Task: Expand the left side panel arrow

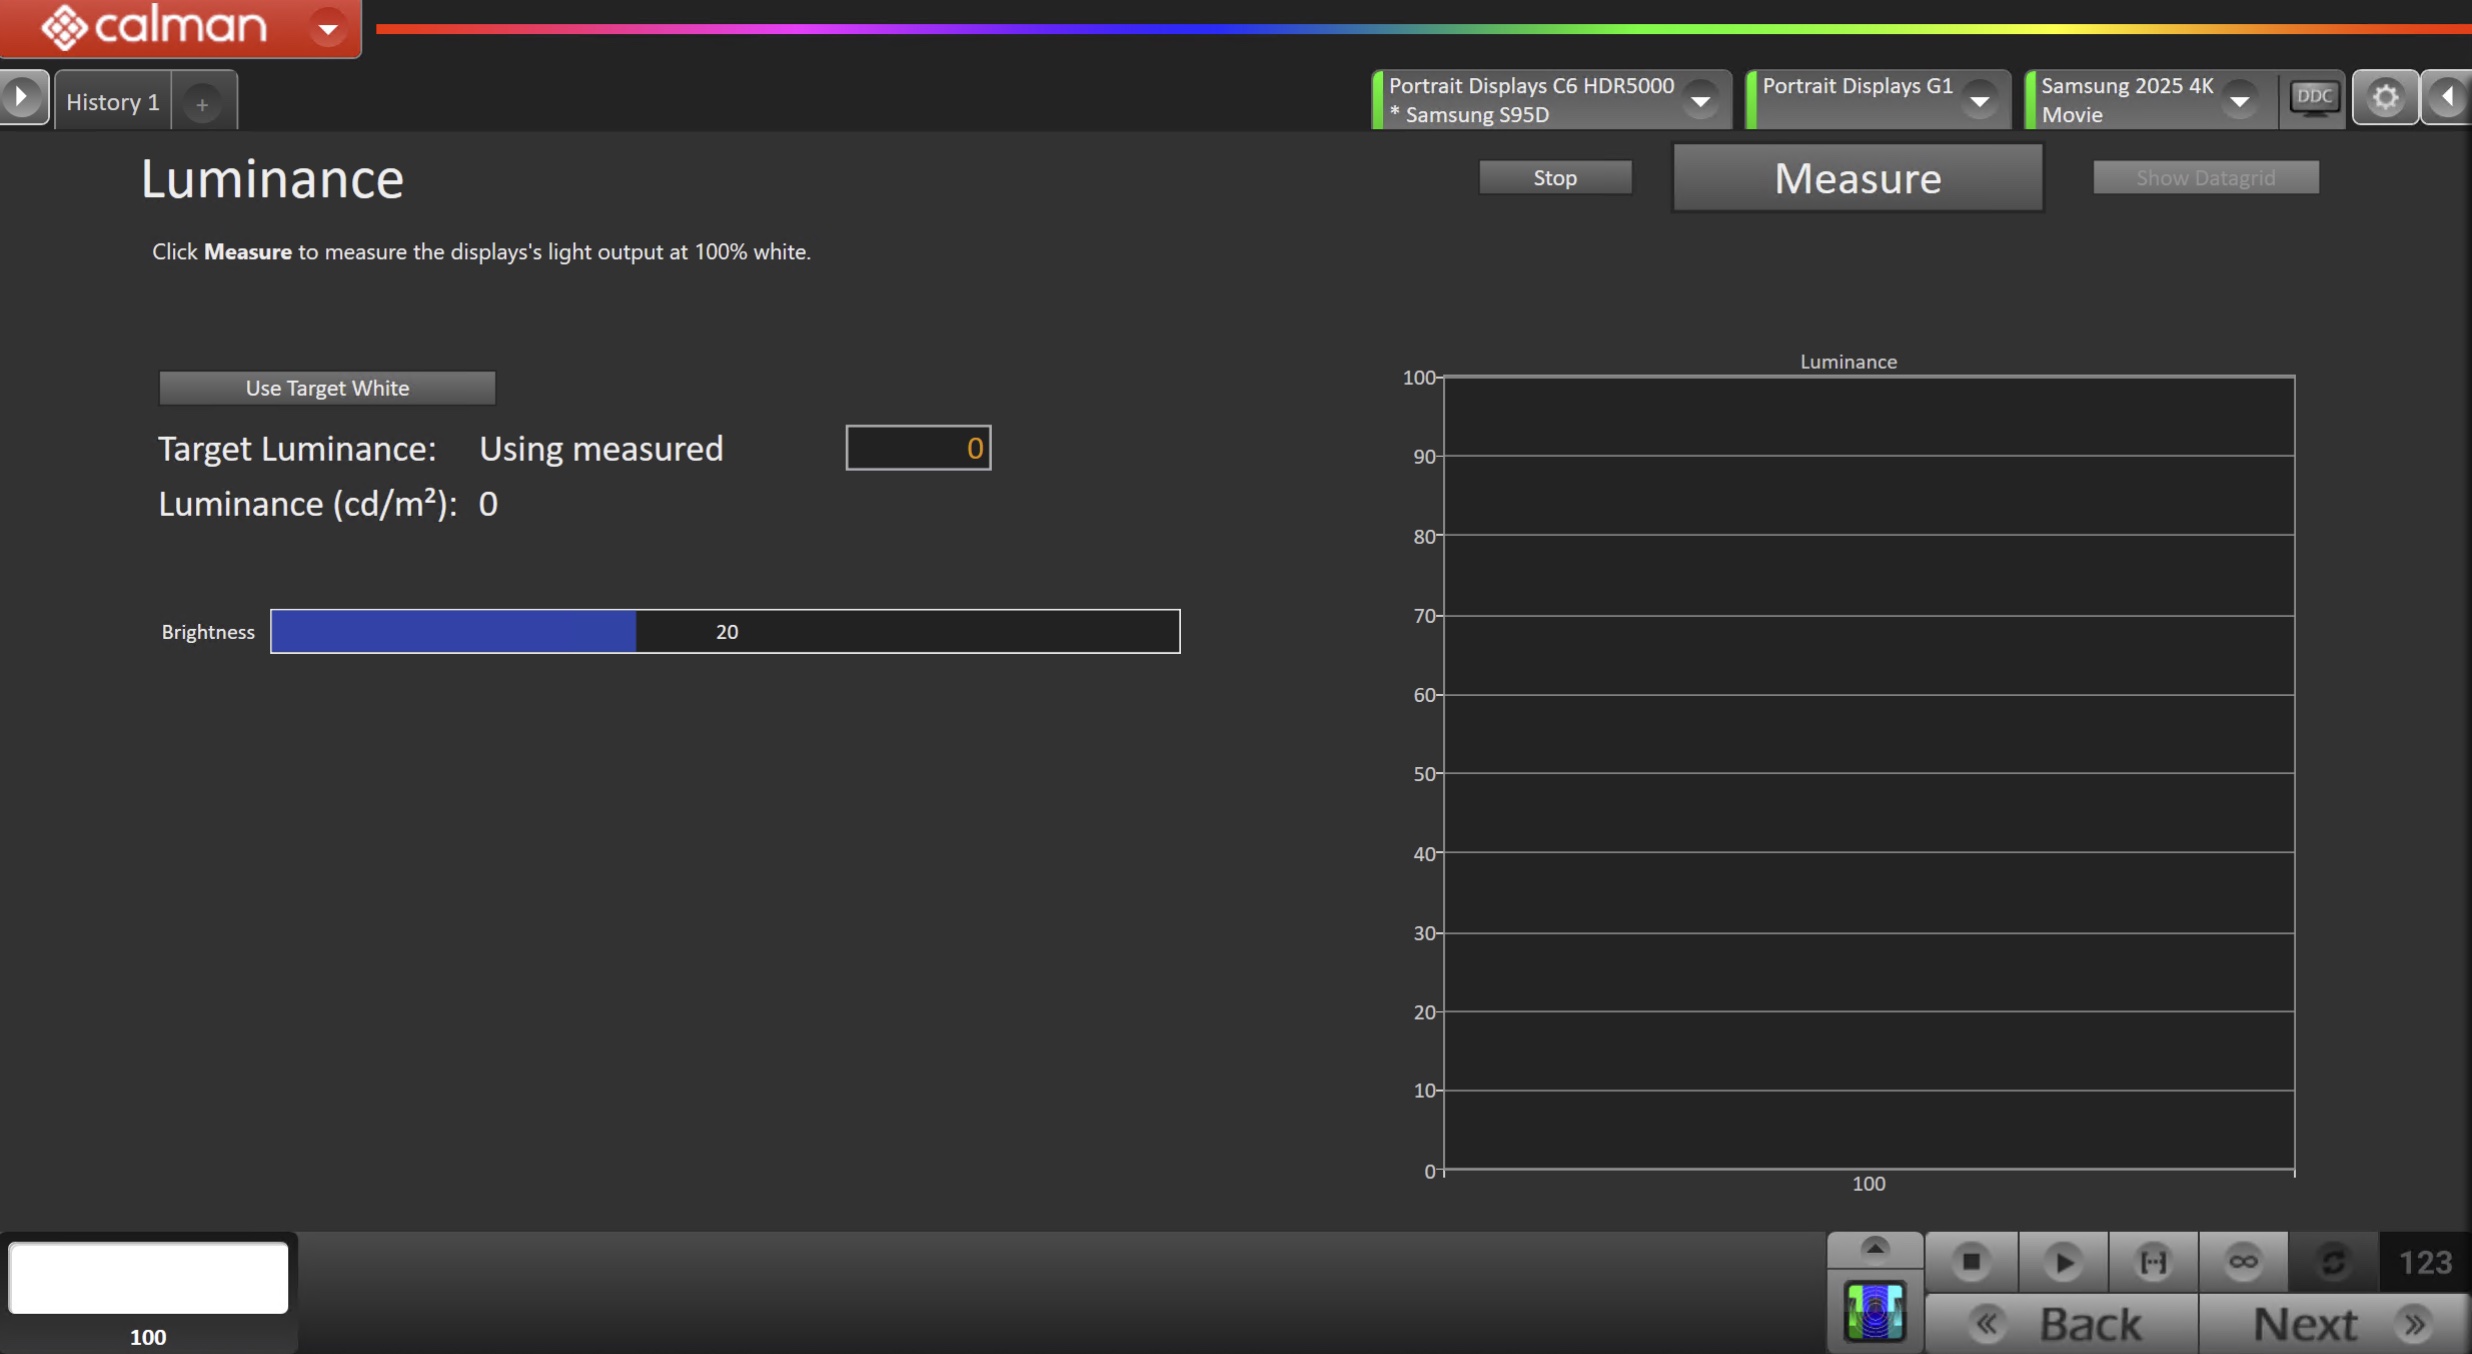Action: coord(22,97)
